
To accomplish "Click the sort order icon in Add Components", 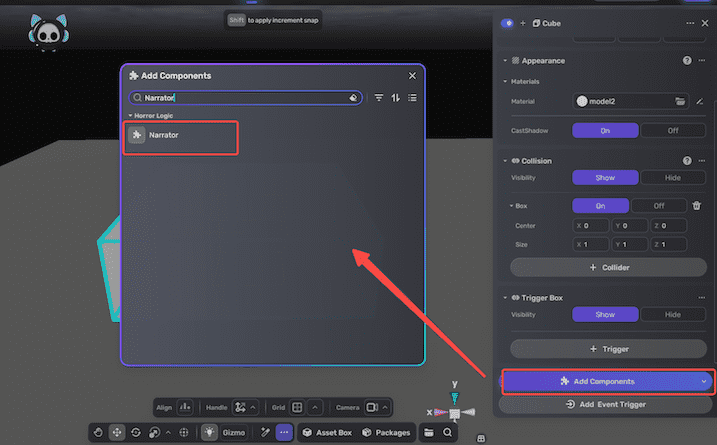I will click(x=396, y=98).
